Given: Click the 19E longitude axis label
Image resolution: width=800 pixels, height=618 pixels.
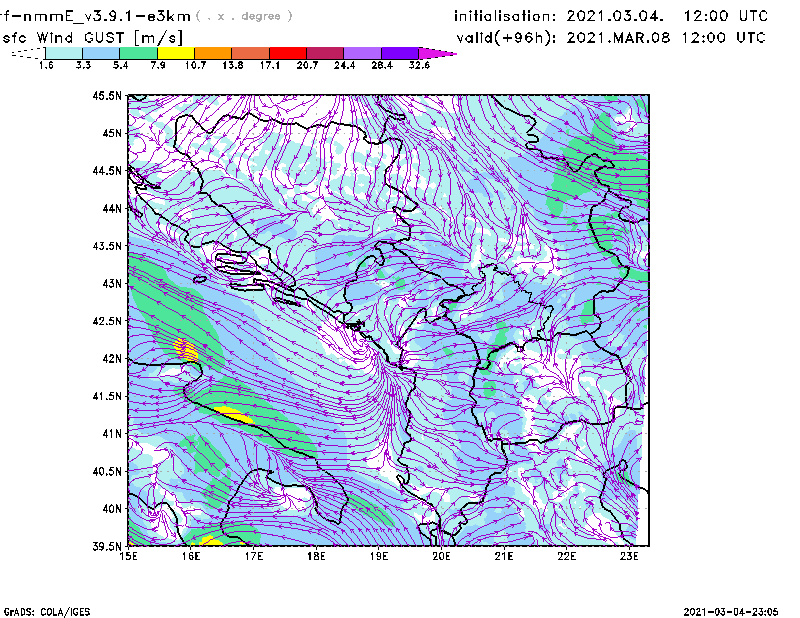Looking at the screenshot, I should click(379, 556).
